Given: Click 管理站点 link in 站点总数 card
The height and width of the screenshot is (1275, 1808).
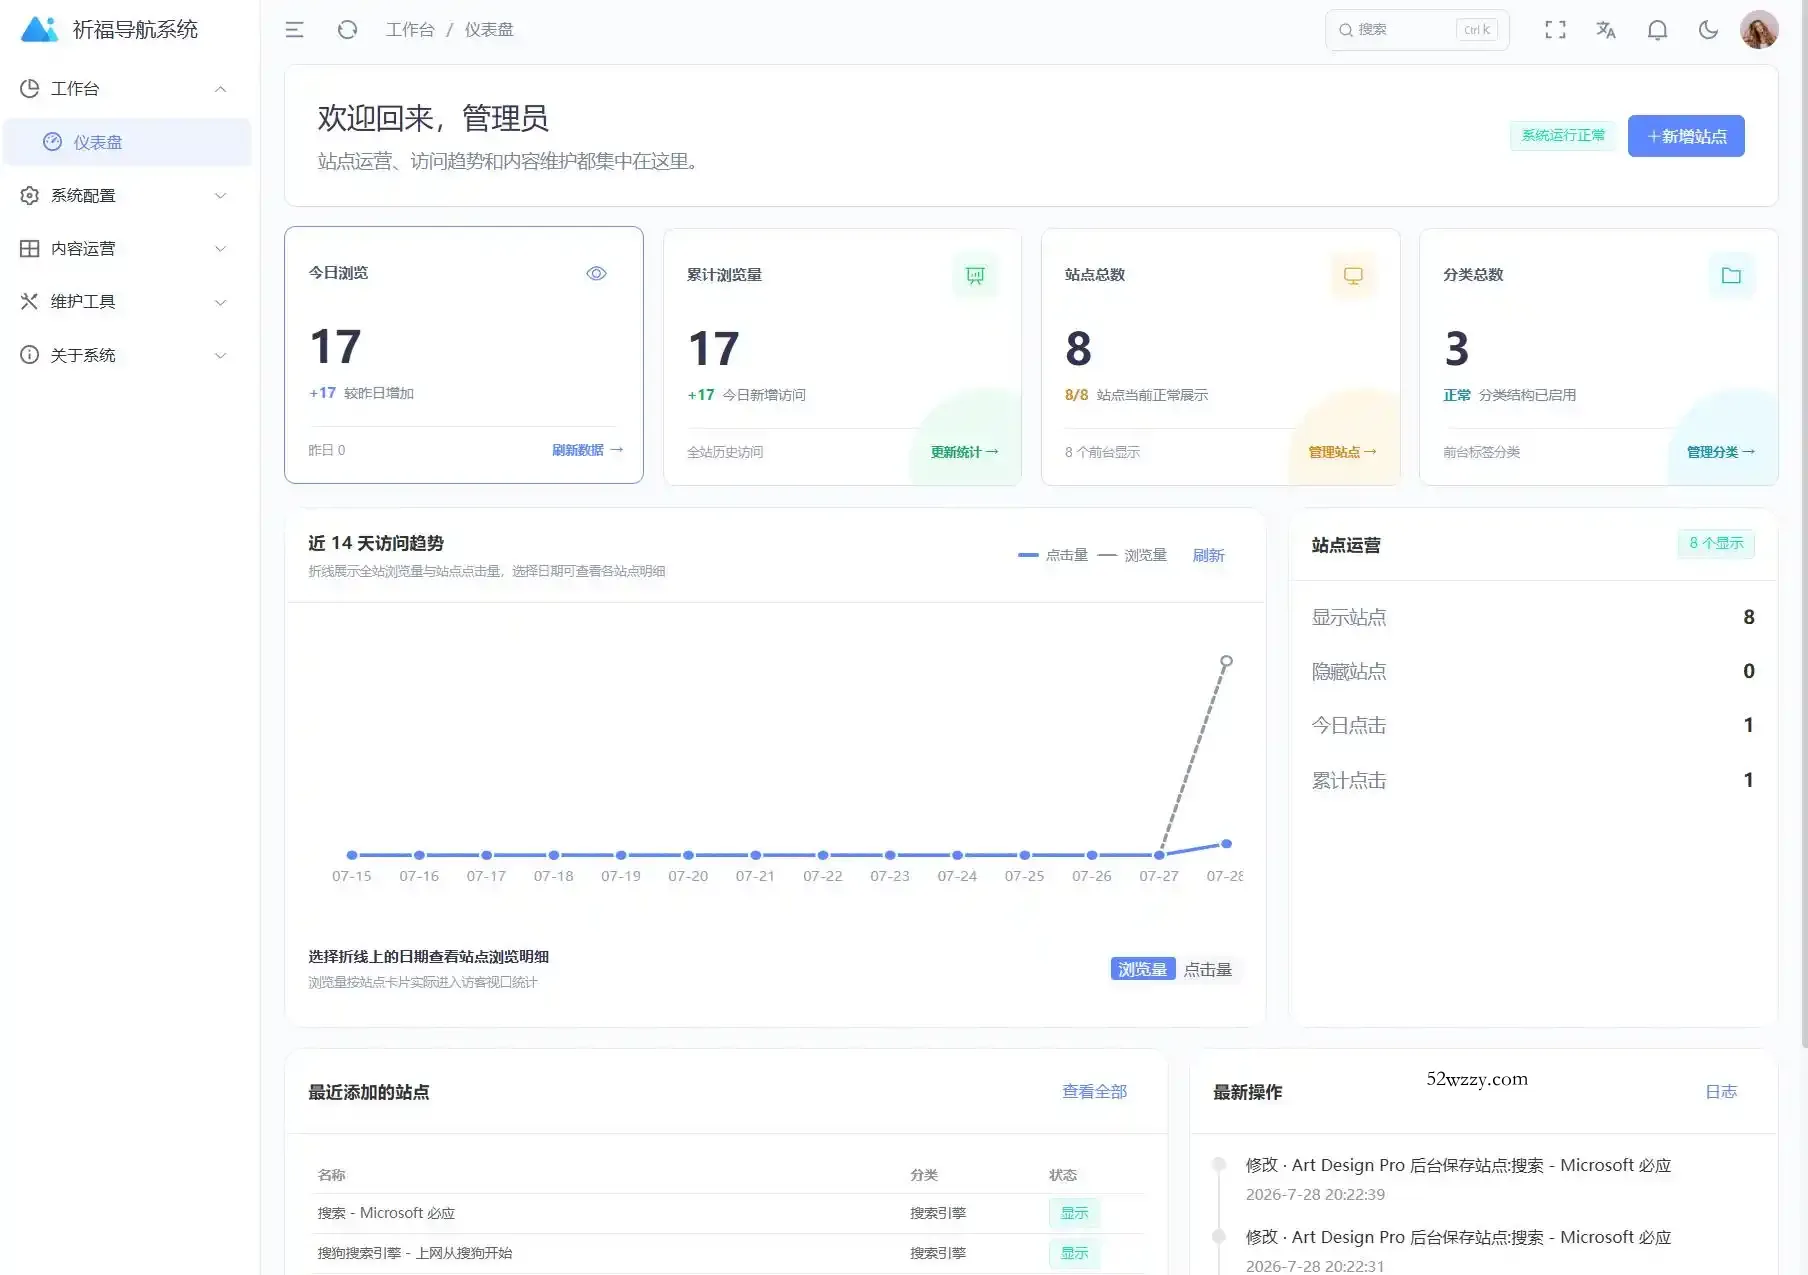Looking at the screenshot, I should [1342, 452].
